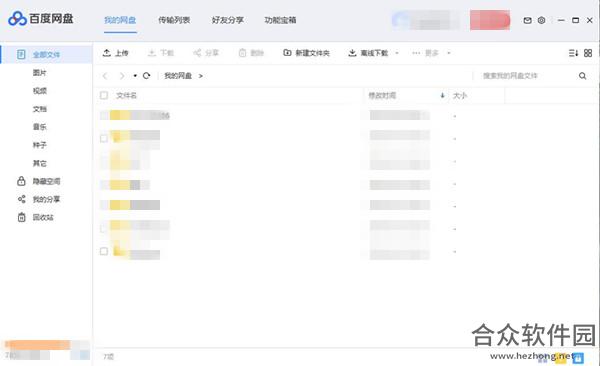The height and width of the screenshot is (366, 600).
Task: Expand the breadcrumb arrow after 我的网盘
Action: pyautogui.click(x=201, y=76)
